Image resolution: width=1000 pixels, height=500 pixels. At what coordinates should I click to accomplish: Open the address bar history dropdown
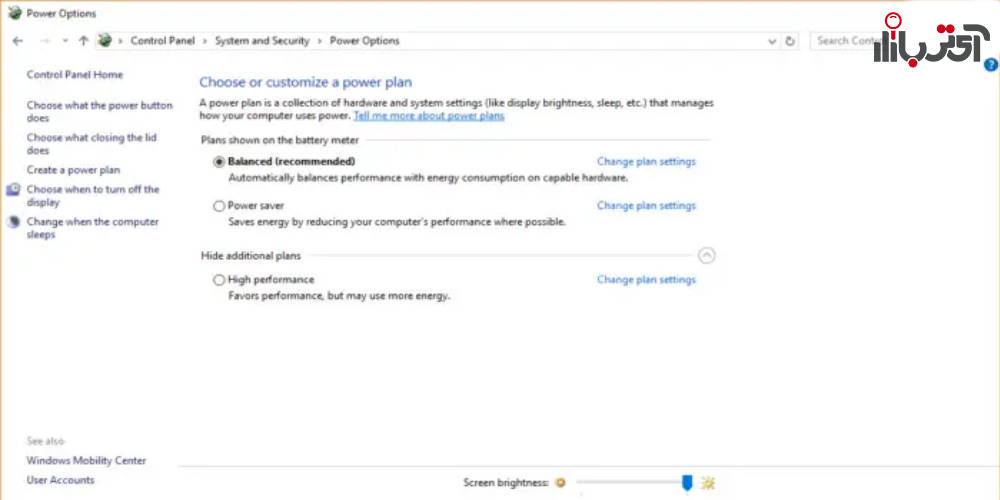coord(772,41)
